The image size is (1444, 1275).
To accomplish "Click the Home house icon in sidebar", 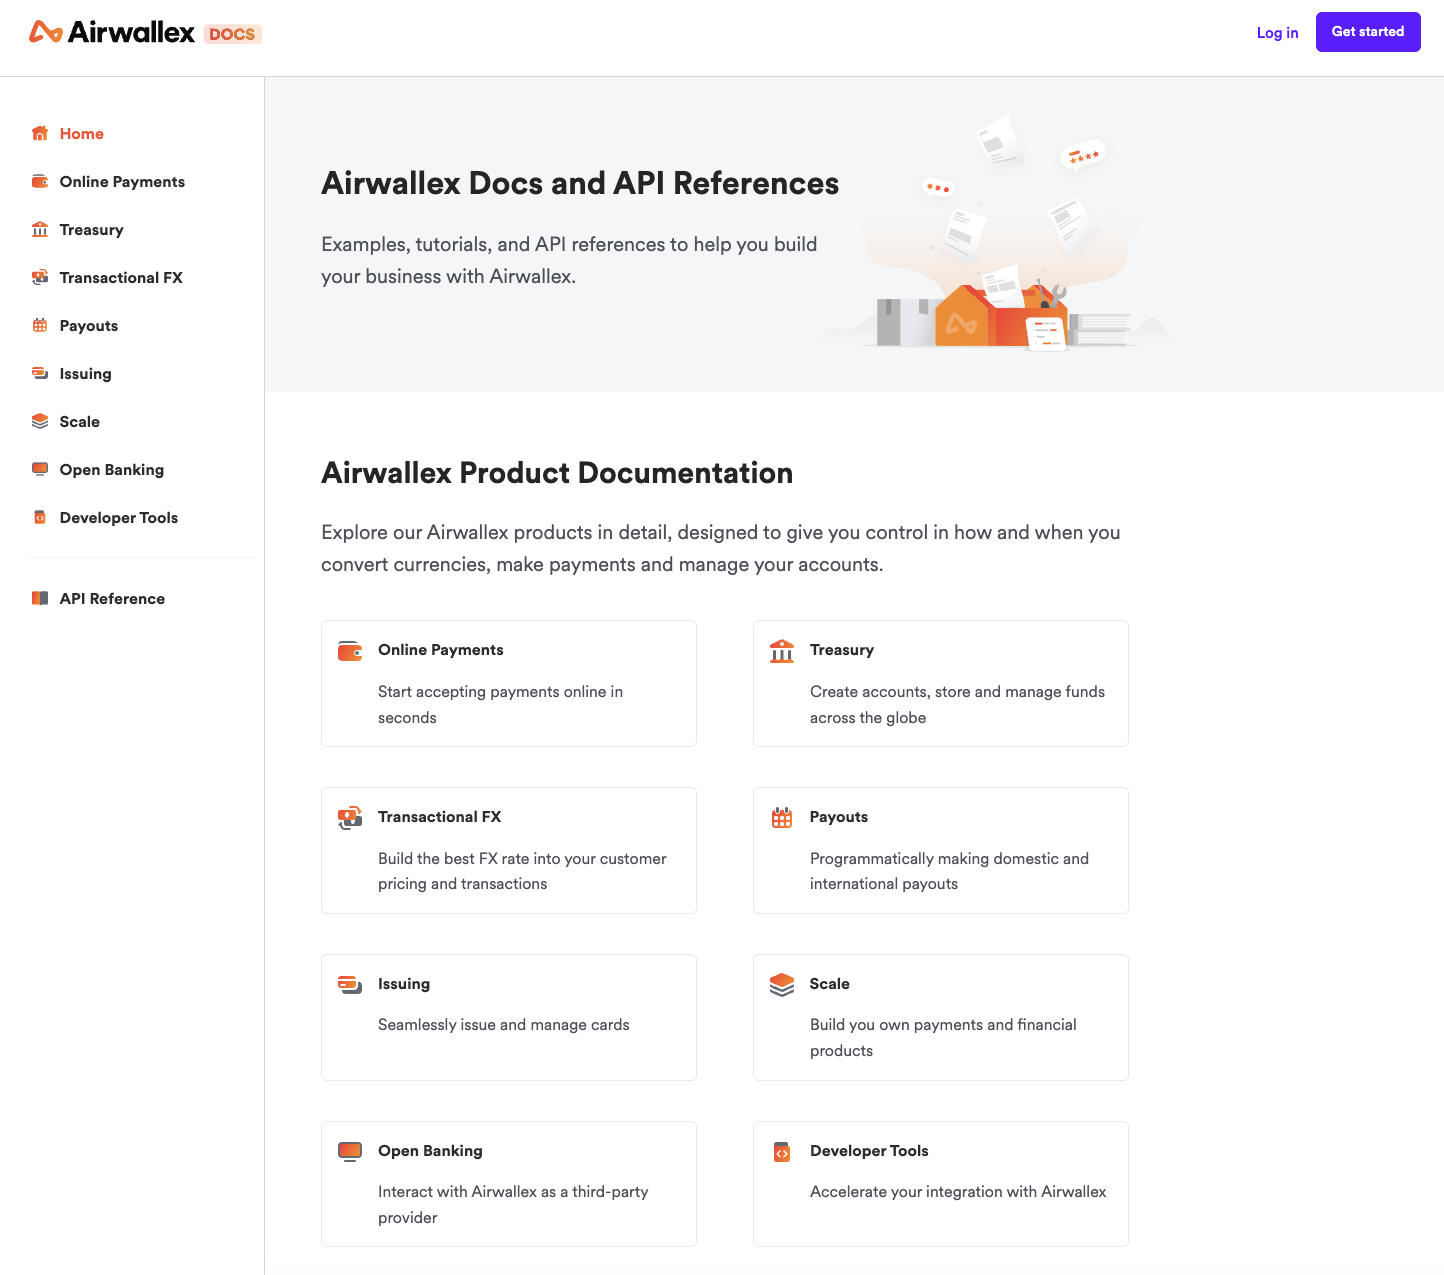I will click(x=40, y=134).
